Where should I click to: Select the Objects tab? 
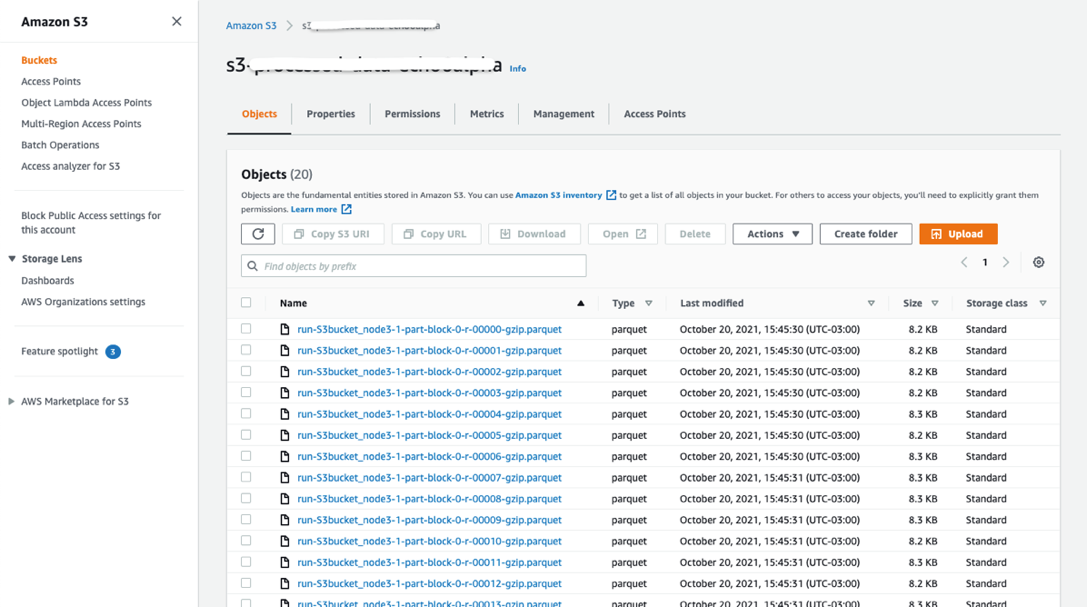click(x=259, y=114)
